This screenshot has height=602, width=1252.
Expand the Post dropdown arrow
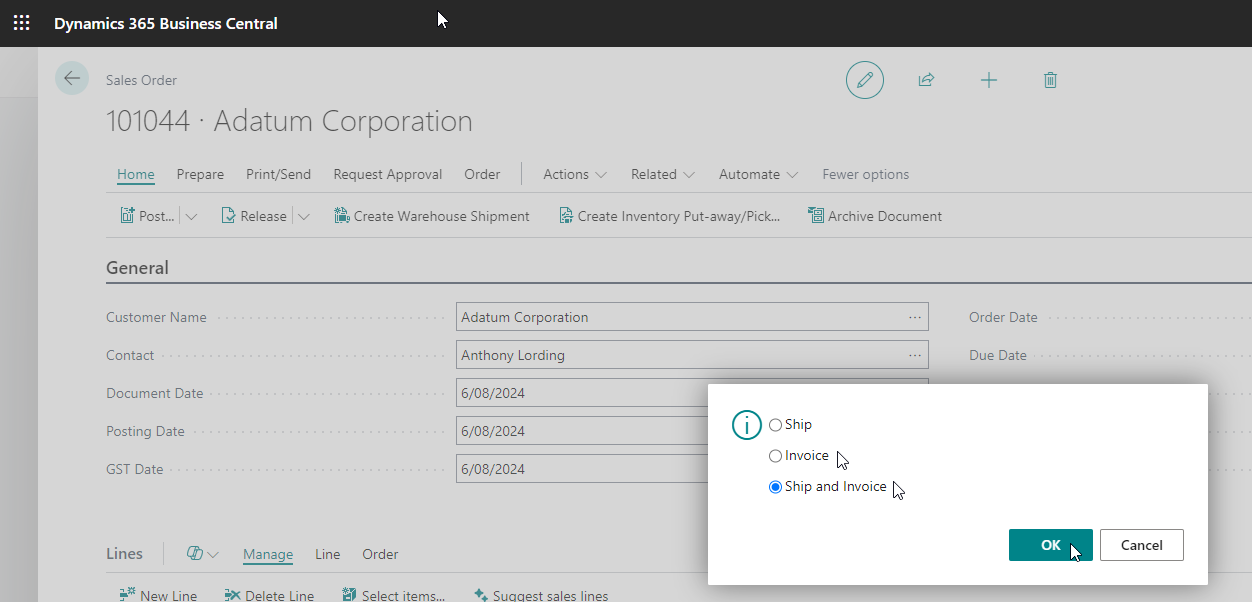[192, 216]
